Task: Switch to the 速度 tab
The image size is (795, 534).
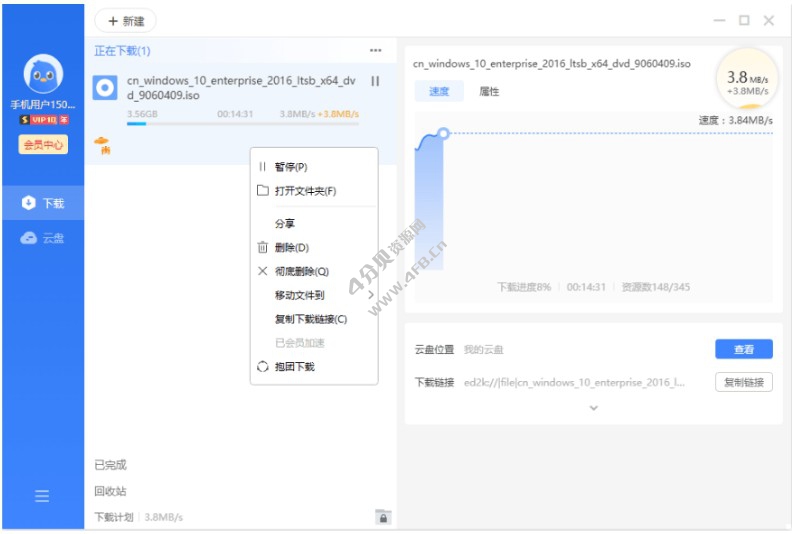Action: pos(439,91)
